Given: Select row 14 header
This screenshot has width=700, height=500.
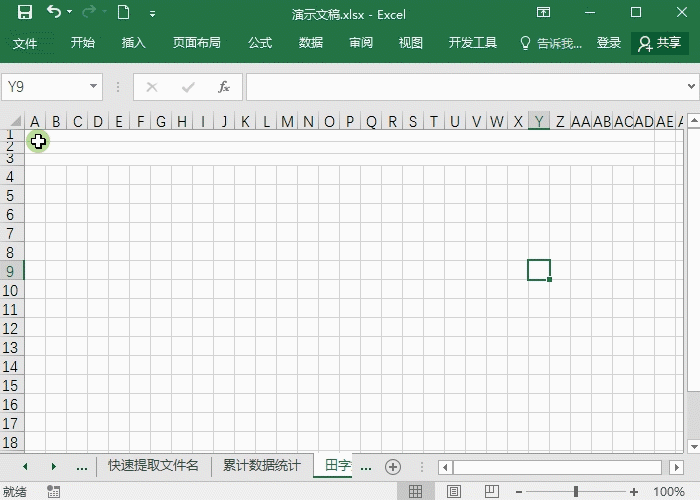Looking at the screenshot, I should (x=12, y=367).
